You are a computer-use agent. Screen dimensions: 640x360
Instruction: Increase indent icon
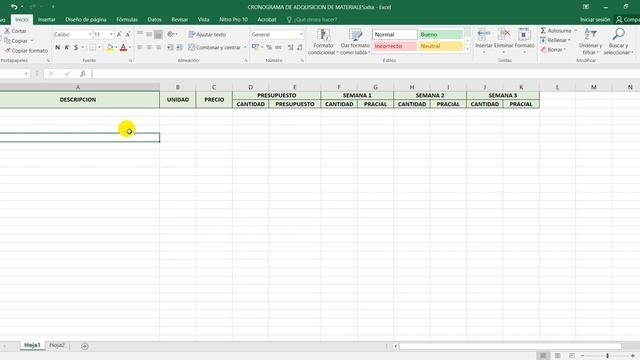[x=179, y=48]
